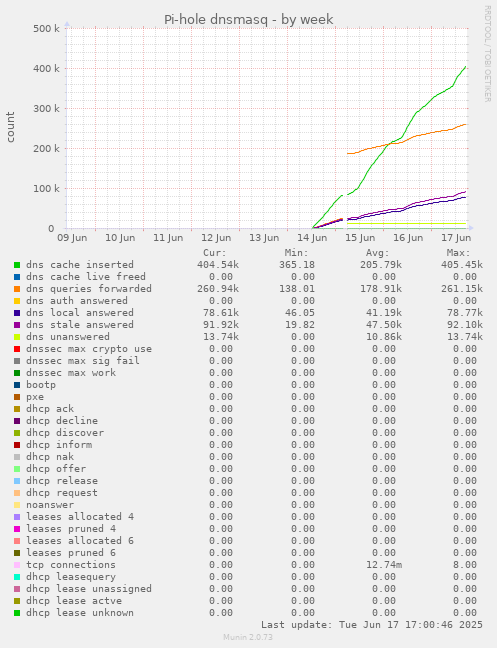
Task: Click the 78.61k current local answered value
Action: [221, 312]
